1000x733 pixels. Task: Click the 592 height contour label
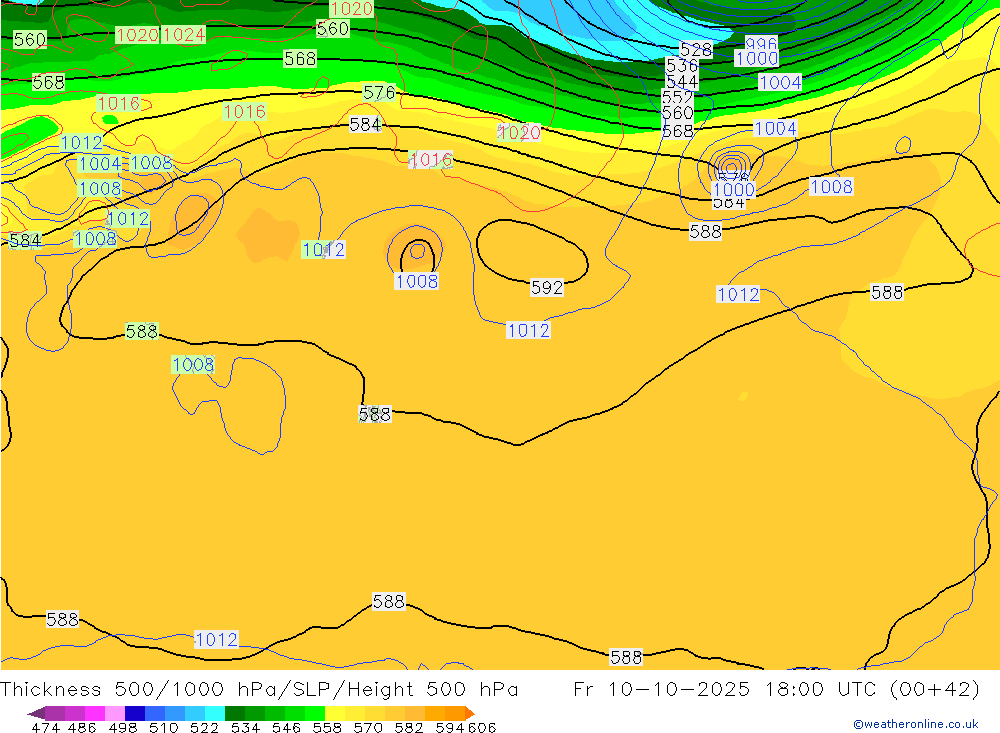click(547, 288)
